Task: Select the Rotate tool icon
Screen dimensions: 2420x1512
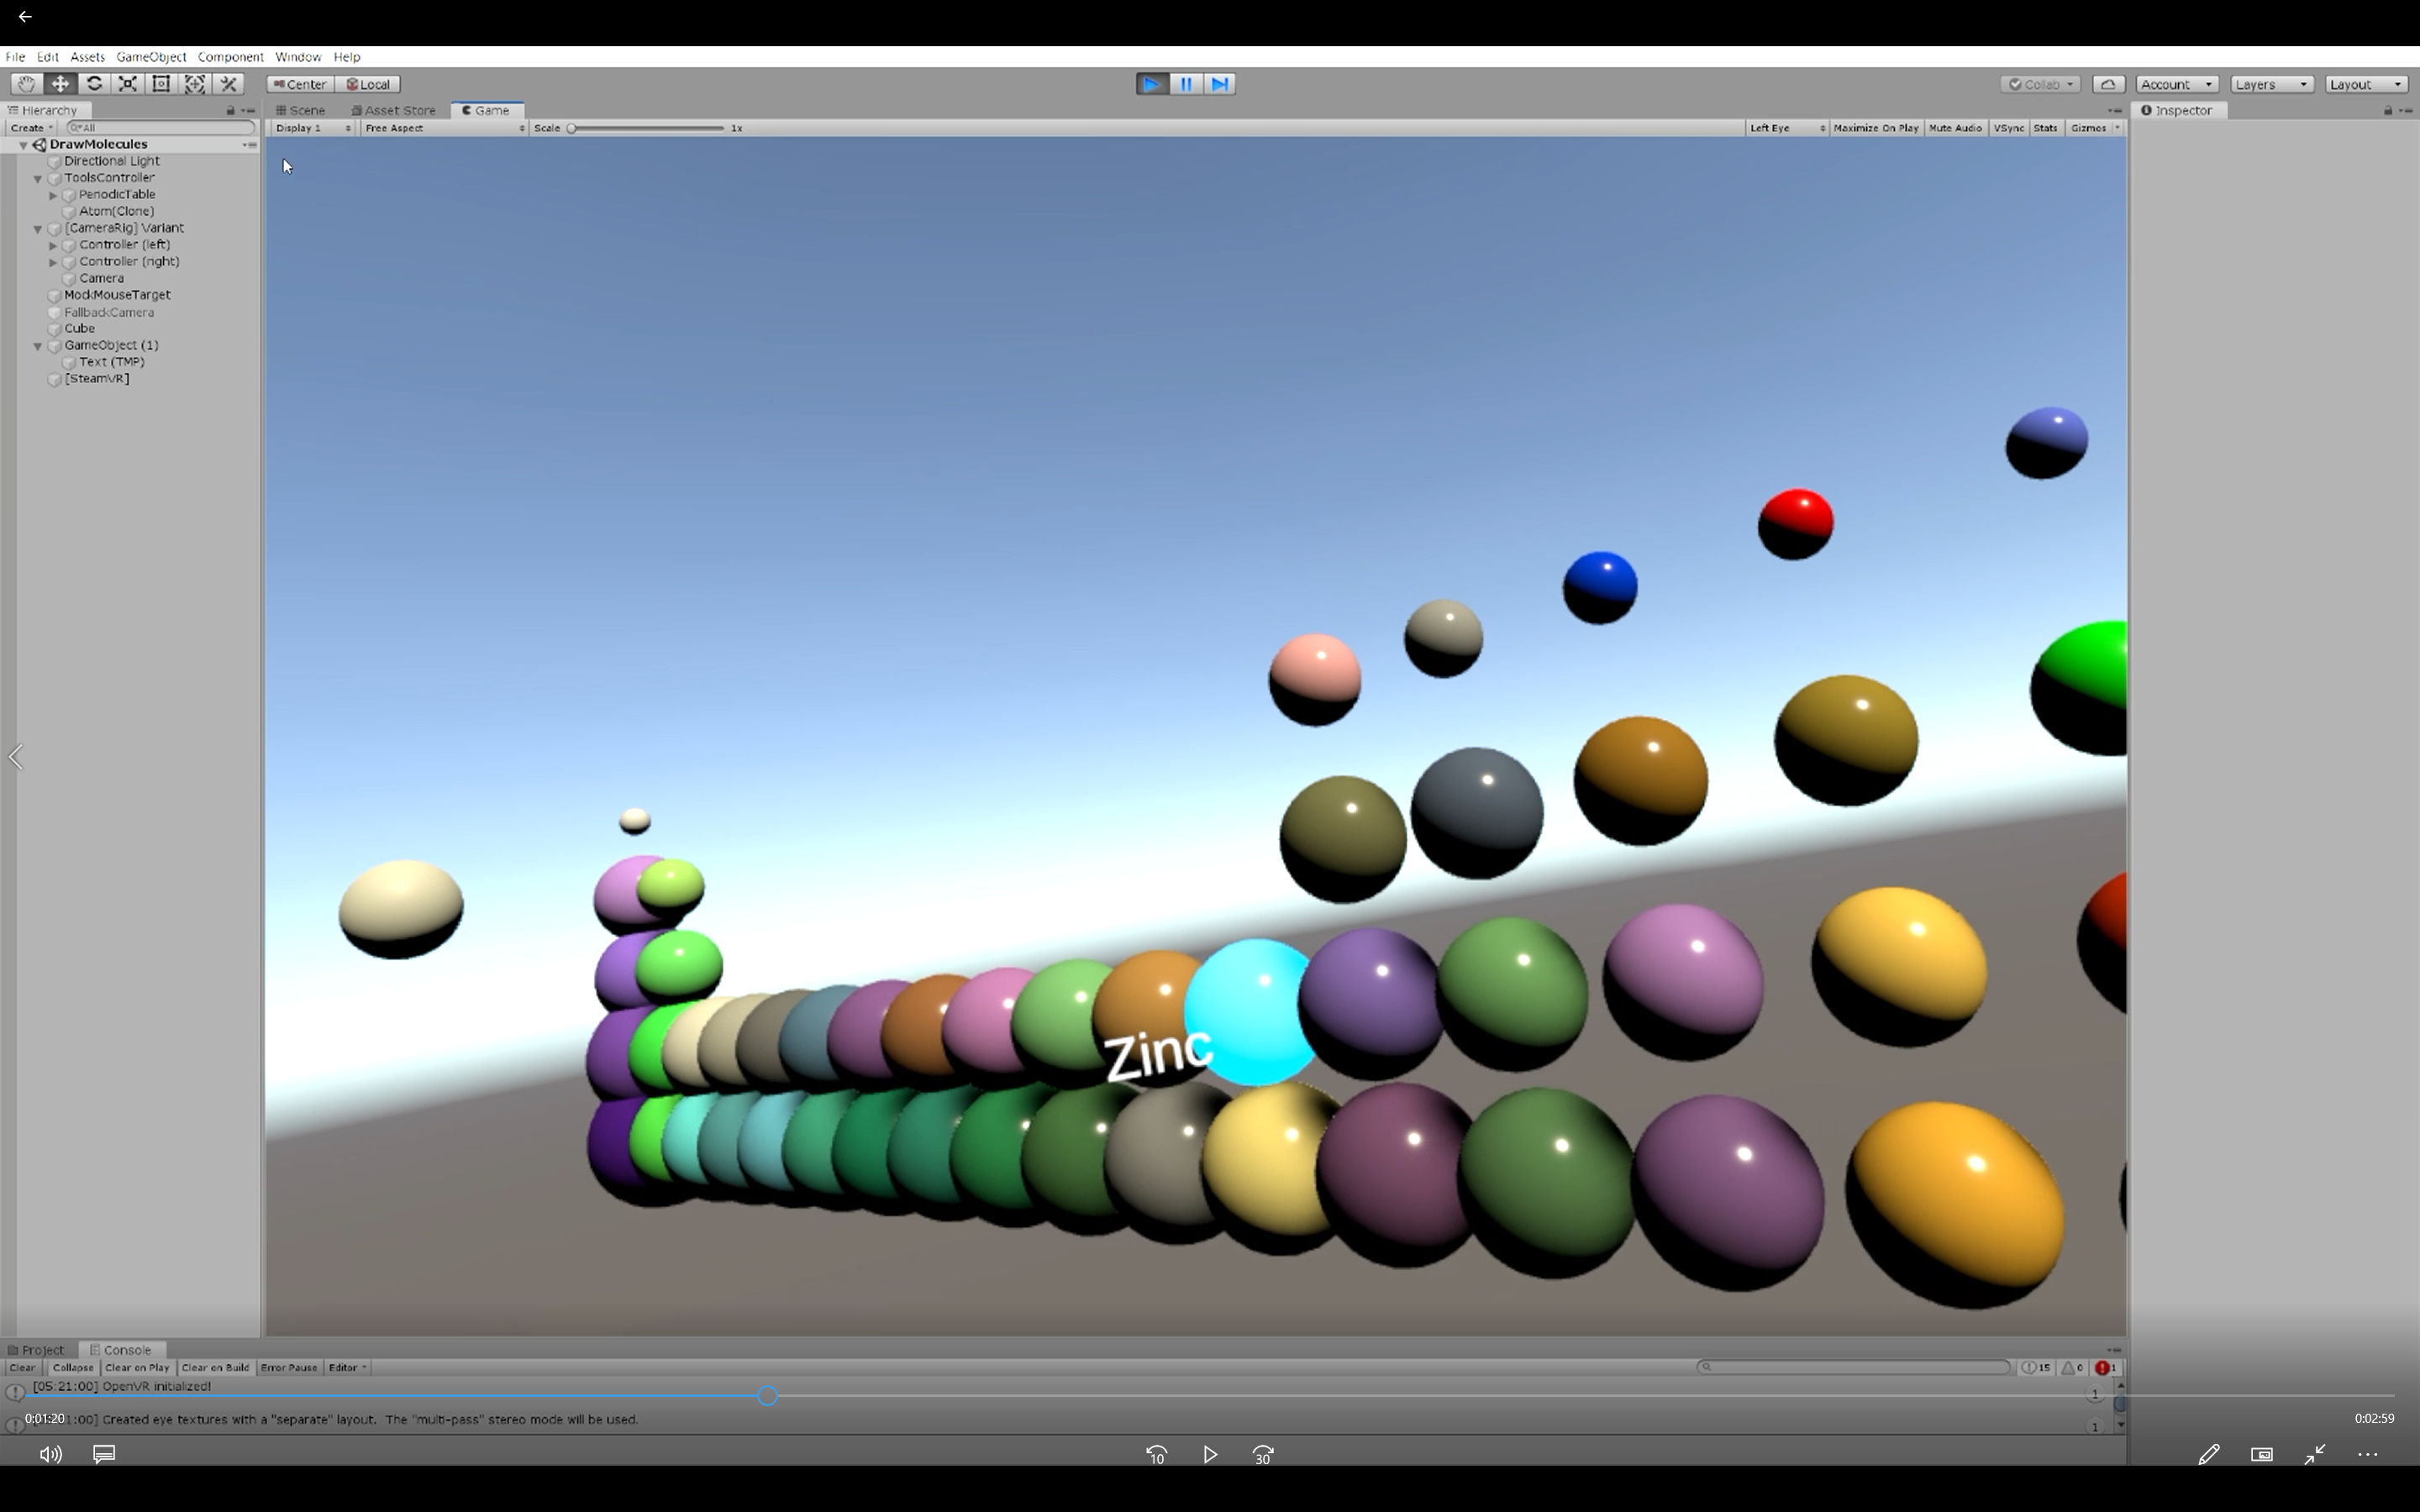Action: [94, 84]
